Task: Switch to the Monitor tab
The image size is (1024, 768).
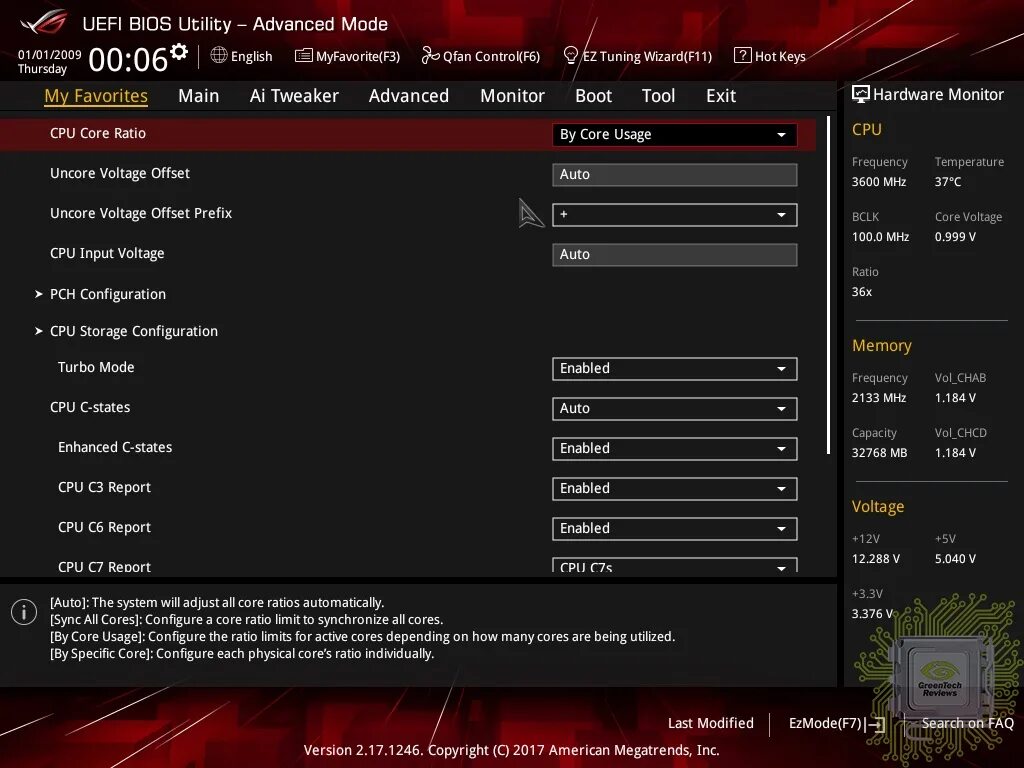Action: pos(512,96)
